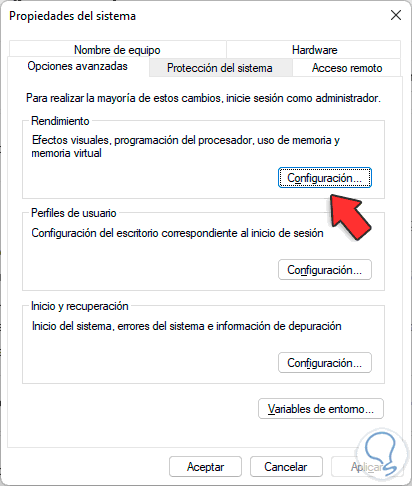Image resolution: width=412 pixels, height=486 pixels.
Task: Click the Rendimiento group label
Action: [60, 121]
